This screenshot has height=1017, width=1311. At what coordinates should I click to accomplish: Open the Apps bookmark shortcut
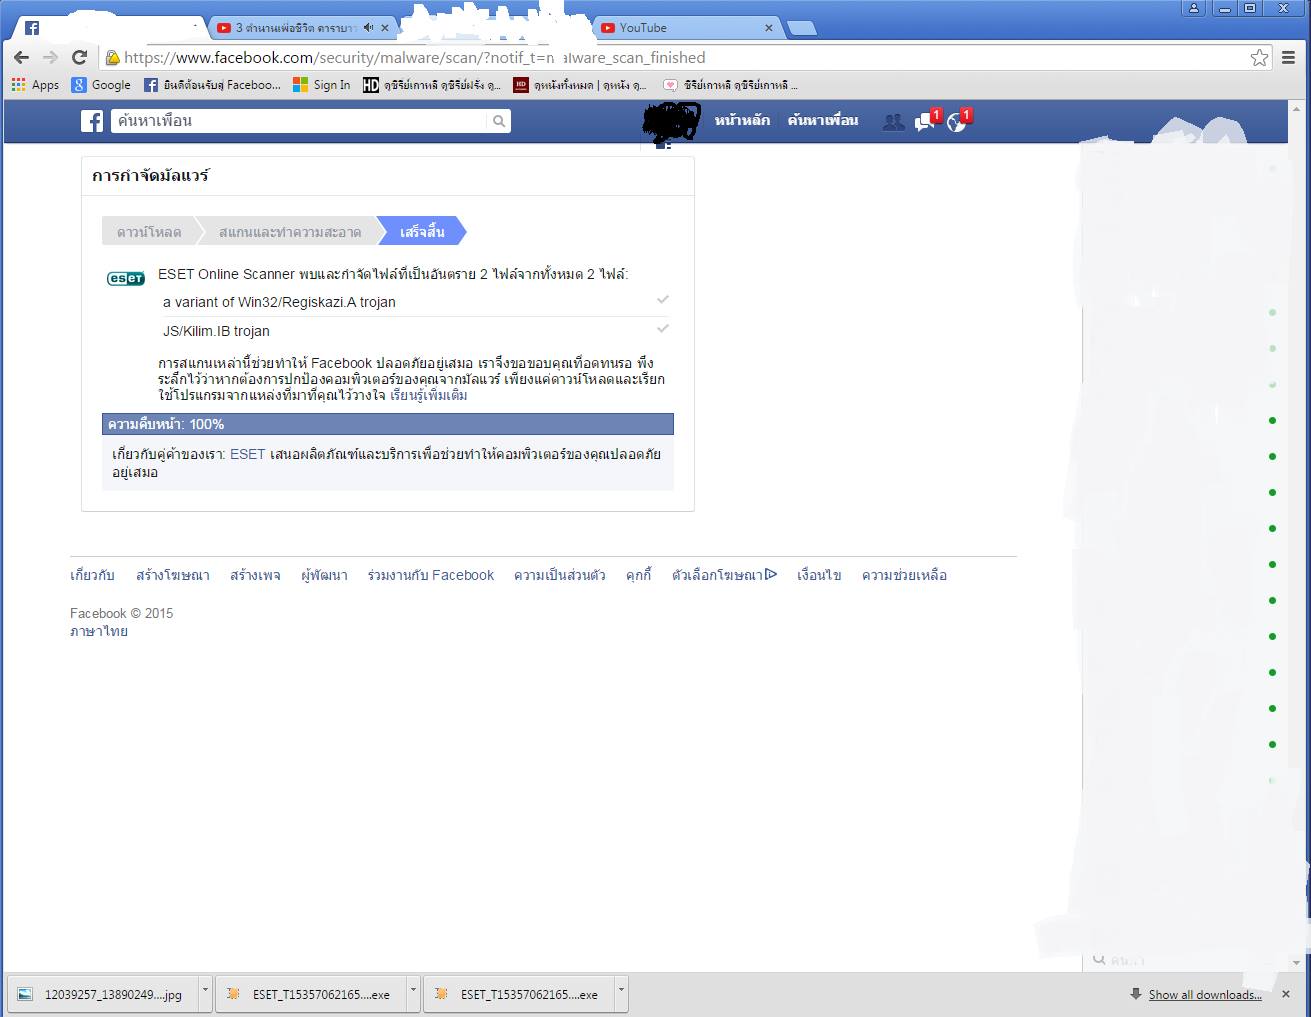click(x=35, y=85)
